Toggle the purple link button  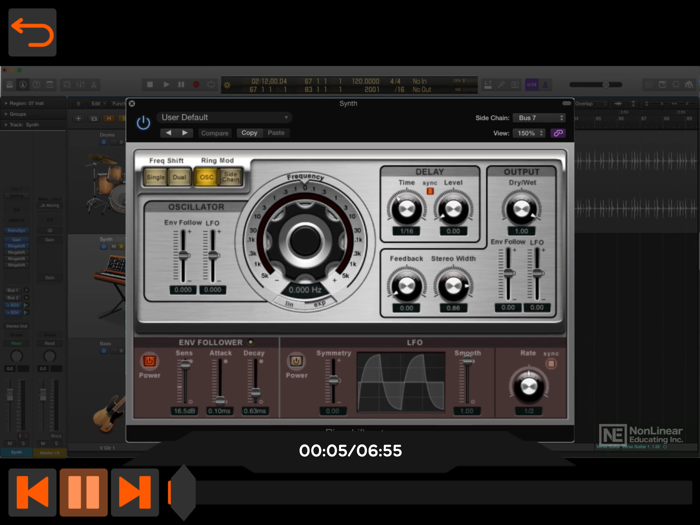558,133
